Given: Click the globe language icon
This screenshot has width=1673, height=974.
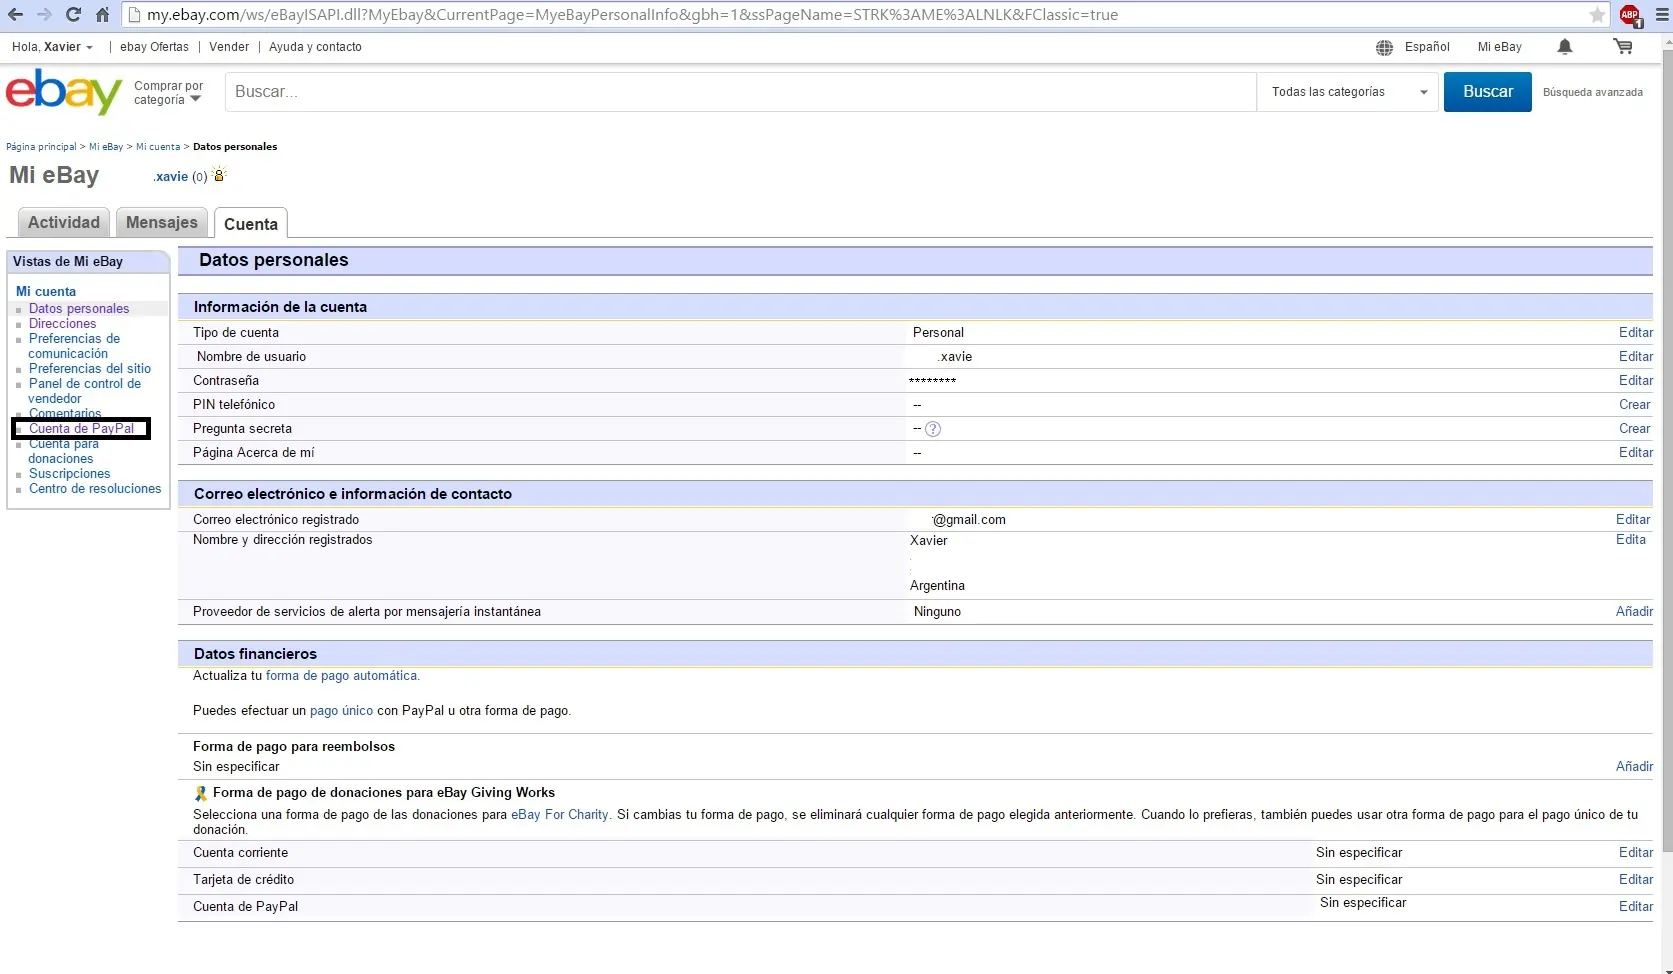Looking at the screenshot, I should pos(1384,47).
